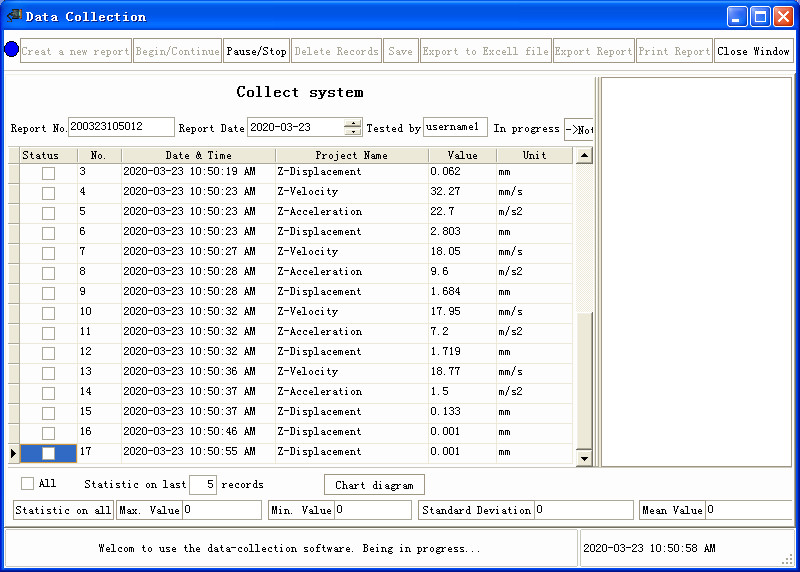The width and height of the screenshot is (800, 572).
Task: Sort by the No. column header
Action: coord(99,155)
